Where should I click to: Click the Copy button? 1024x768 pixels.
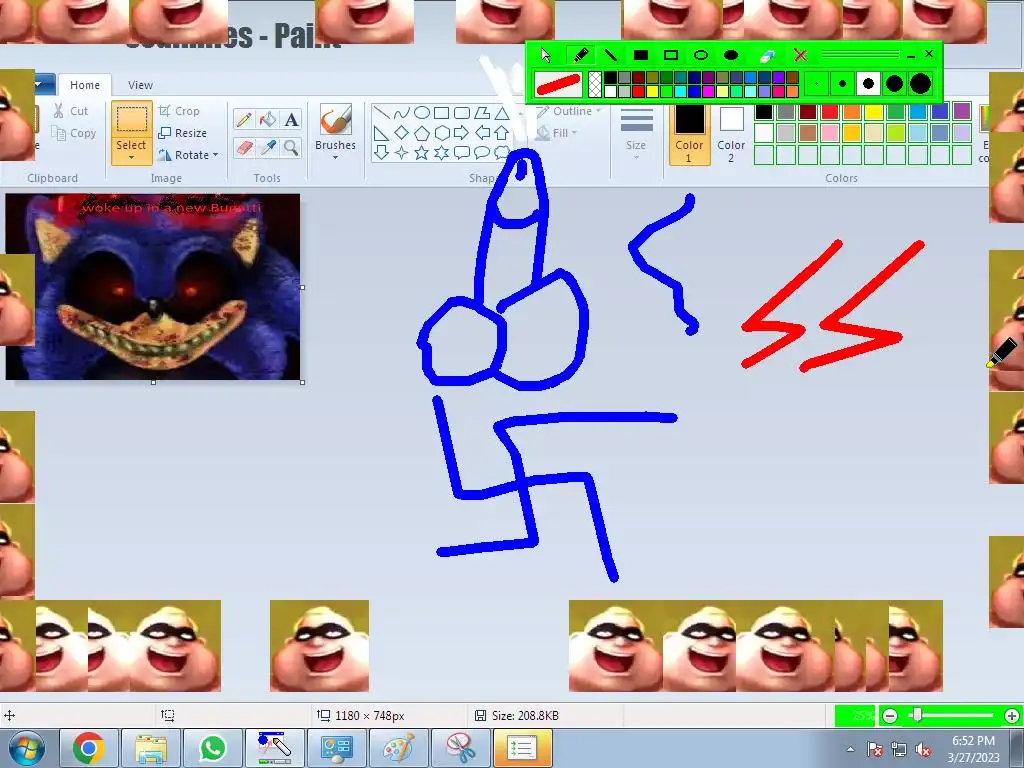click(x=74, y=133)
